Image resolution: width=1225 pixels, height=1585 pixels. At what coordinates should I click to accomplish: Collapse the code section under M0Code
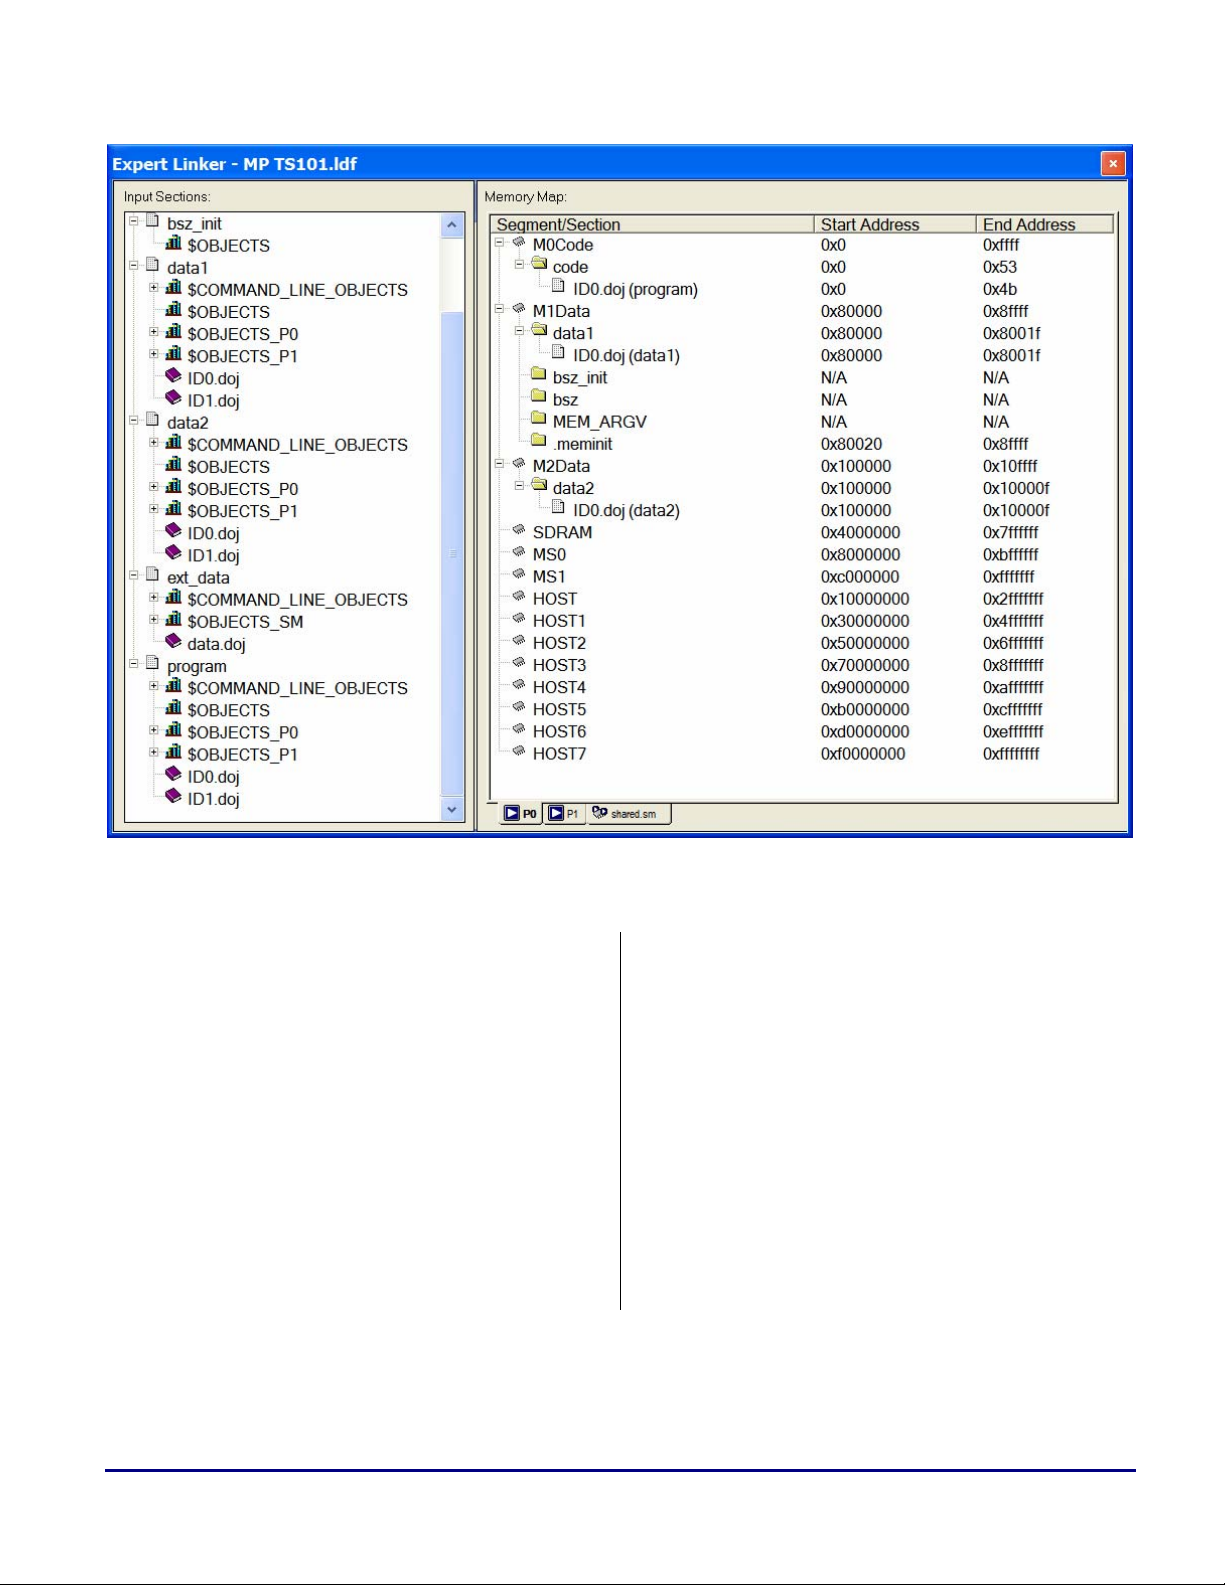tap(519, 265)
